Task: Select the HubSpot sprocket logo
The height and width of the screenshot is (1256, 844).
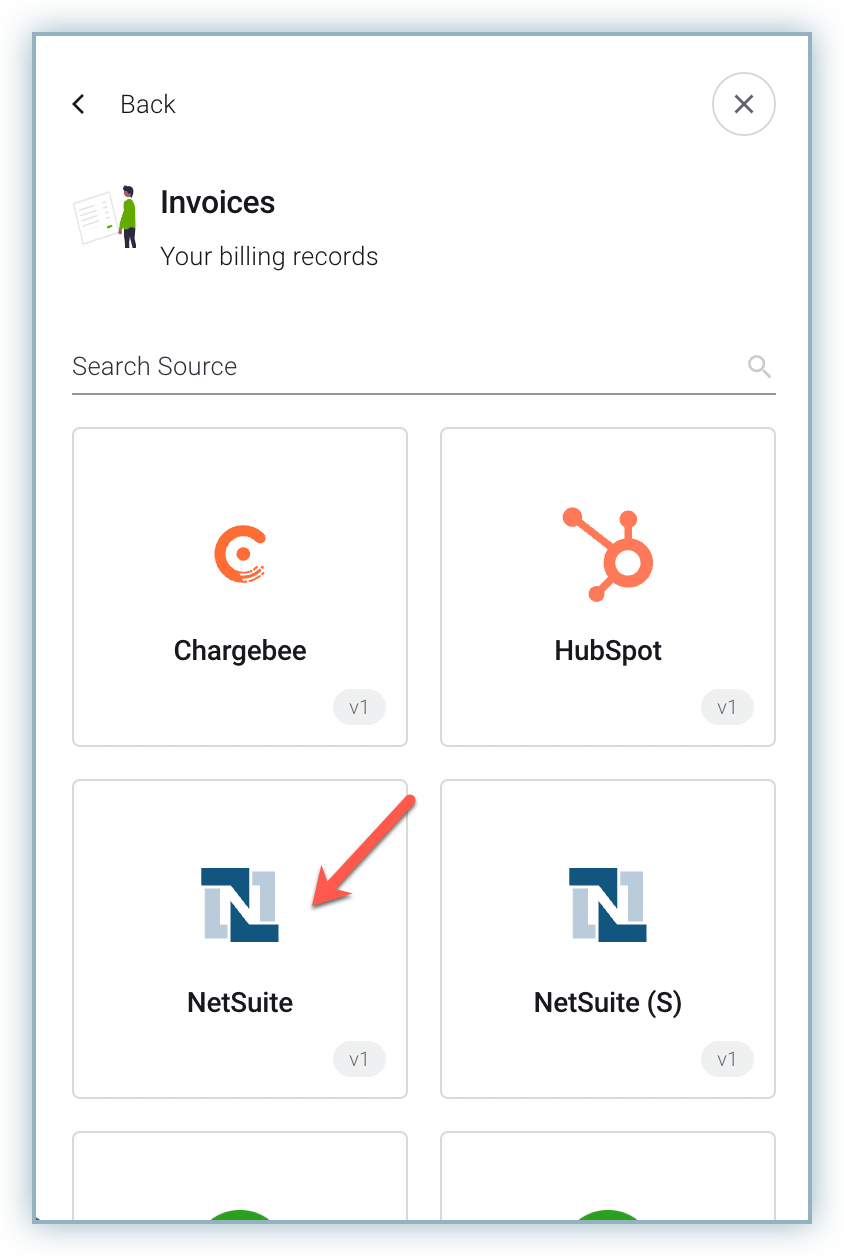Action: (608, 553)
